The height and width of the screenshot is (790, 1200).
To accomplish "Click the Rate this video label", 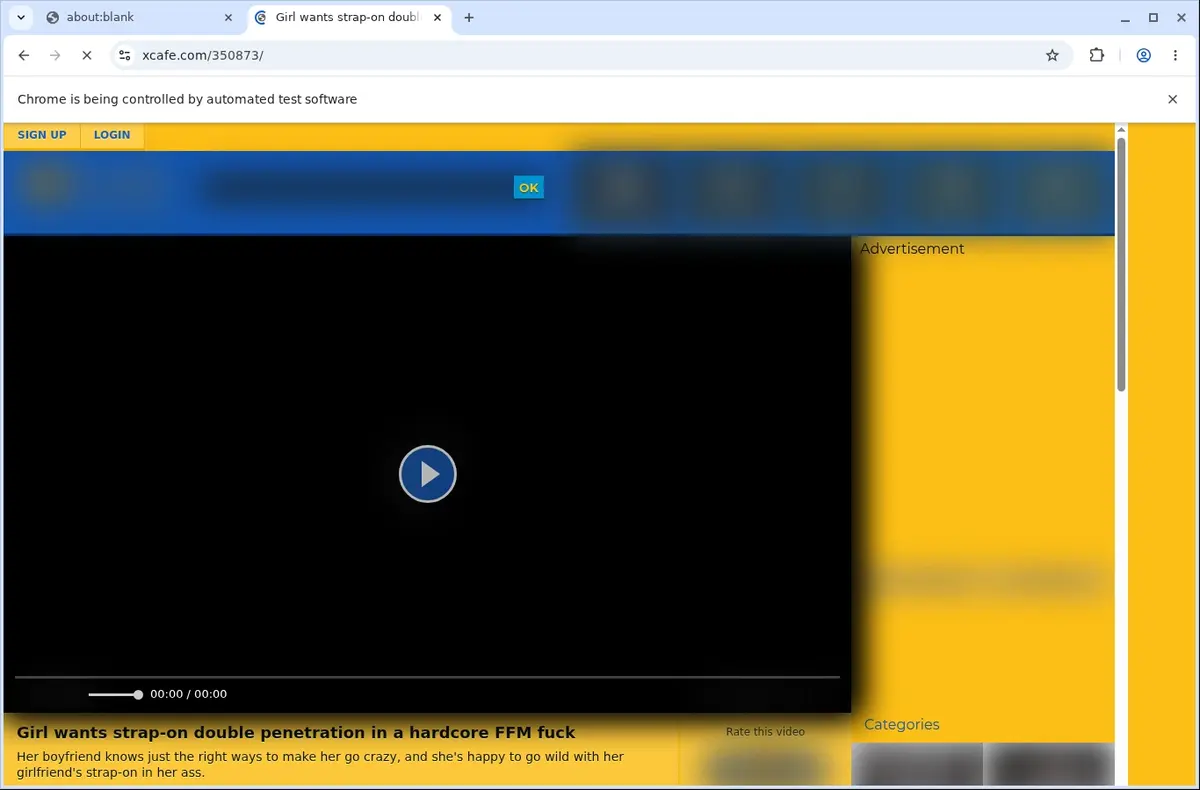I will pyautogui.click(x=765, y=732).
